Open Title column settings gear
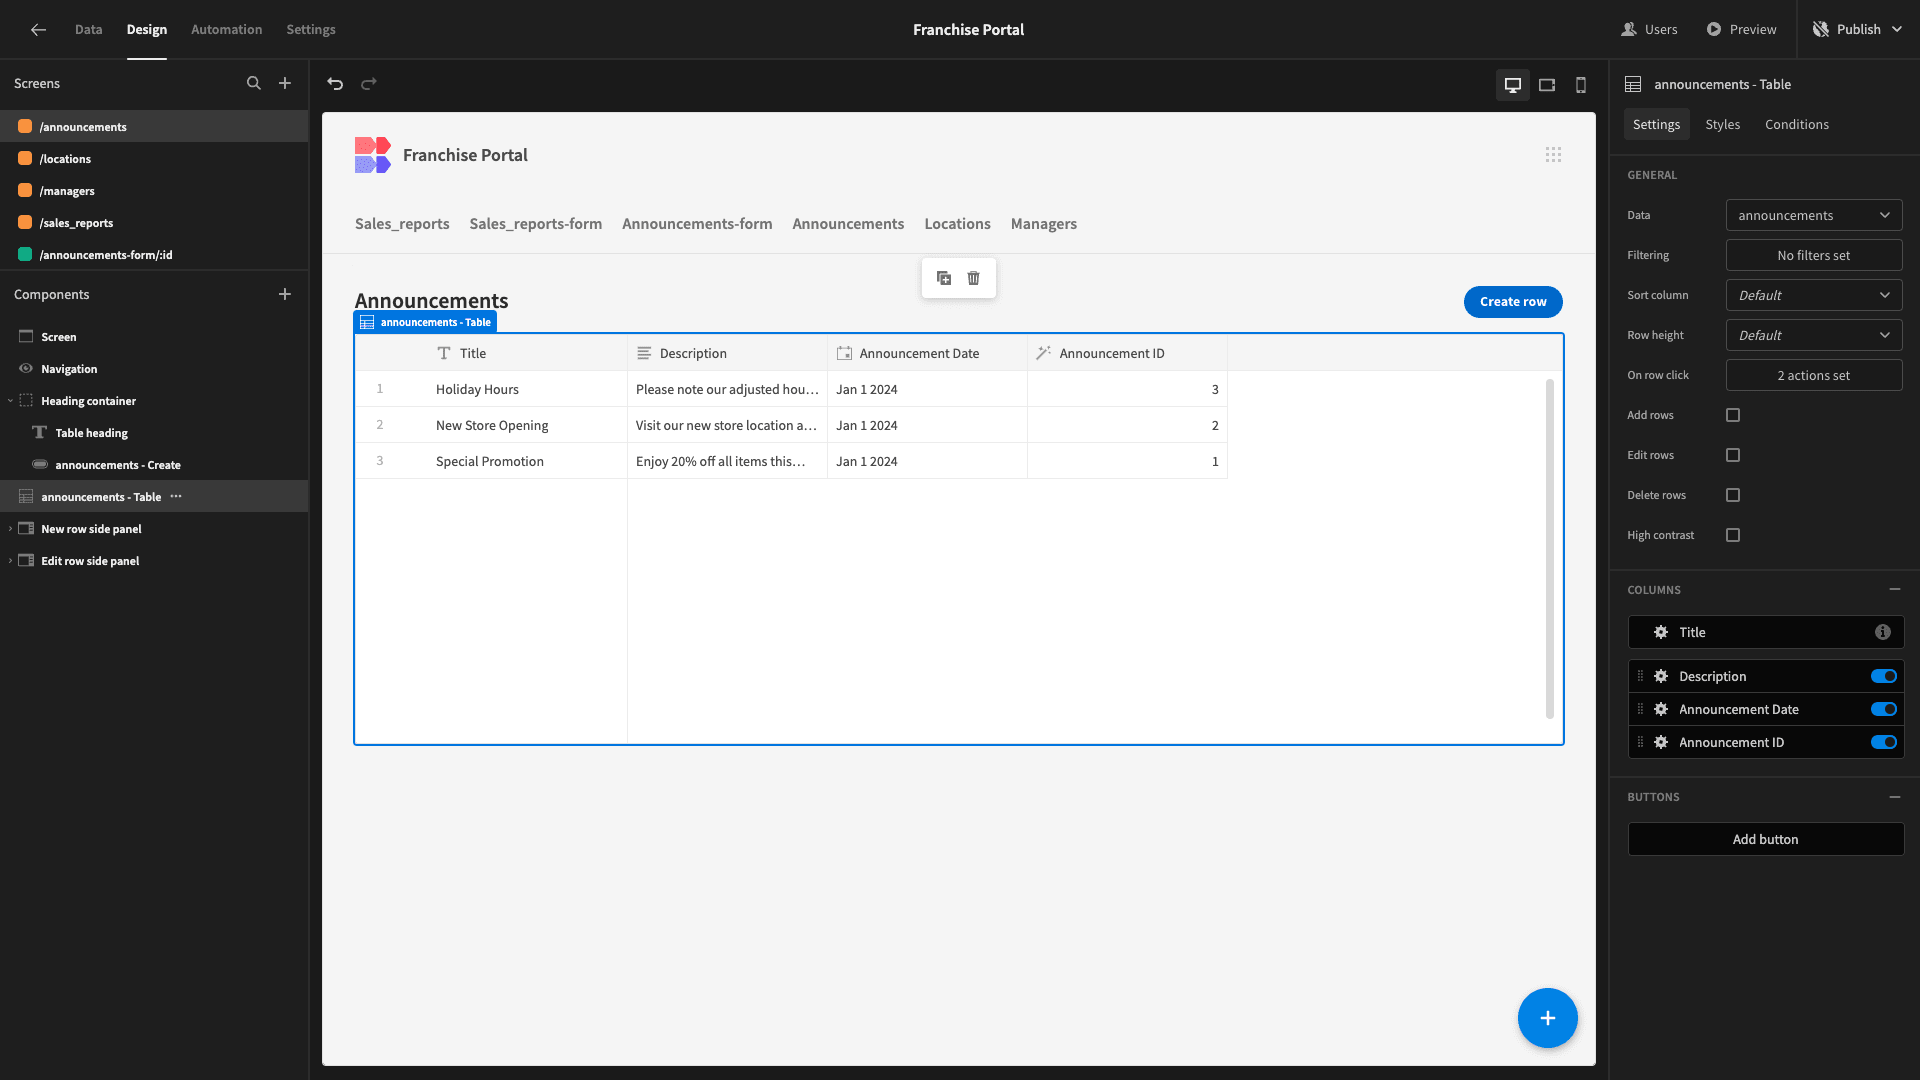Image resolution: width=1920 pixels, height=1080 pixels. tap(1661, 633)
